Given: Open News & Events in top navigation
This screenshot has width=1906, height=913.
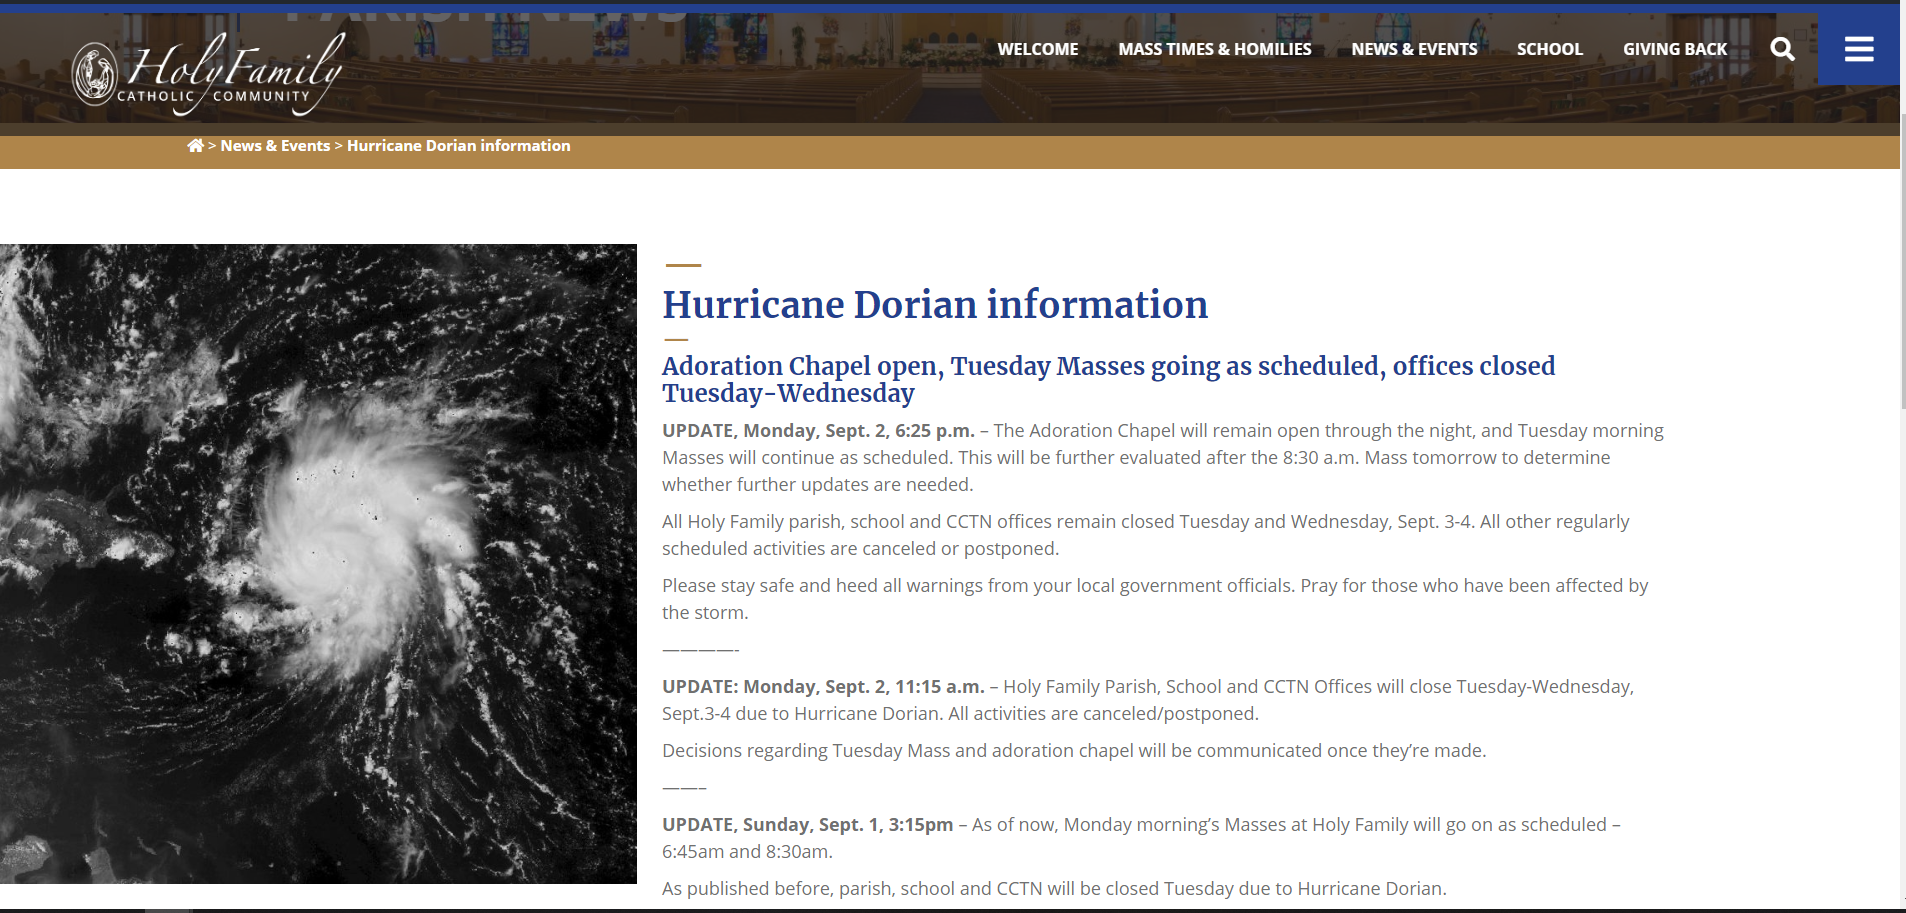Looking at the screenshot, I should pyautogui.click(x=1413, y=49).
